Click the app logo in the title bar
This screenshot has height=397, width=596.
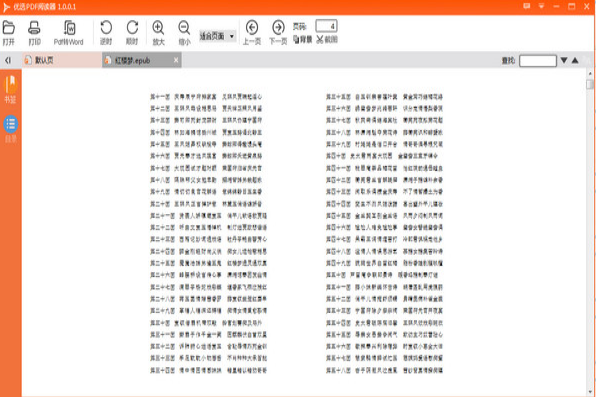[6, 7]
